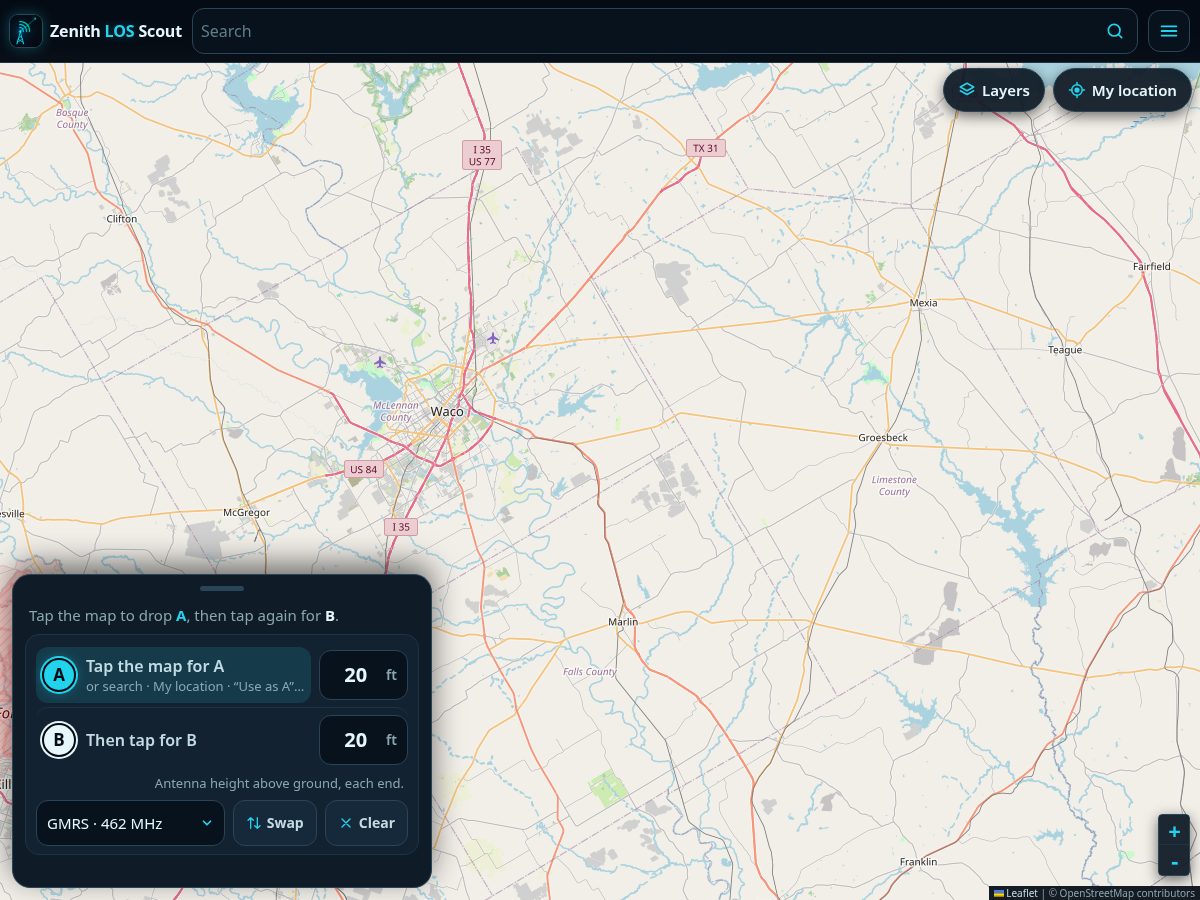1200x900 pixels.
Task: Click the Teague town label
Action: click(1065, 350)
